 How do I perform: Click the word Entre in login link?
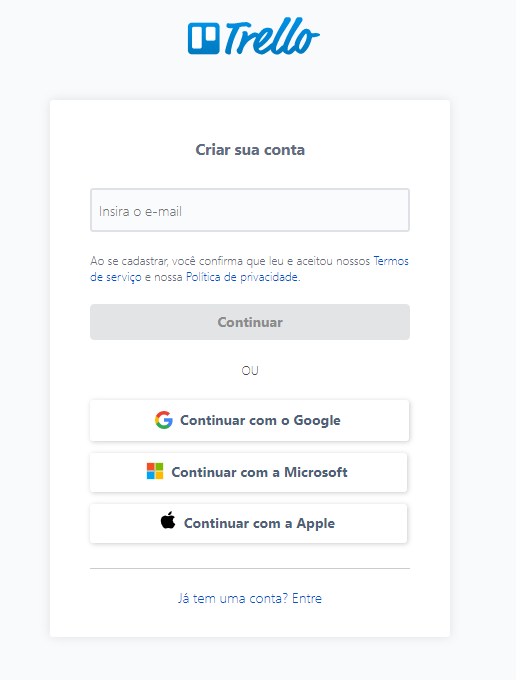[307, 598]
